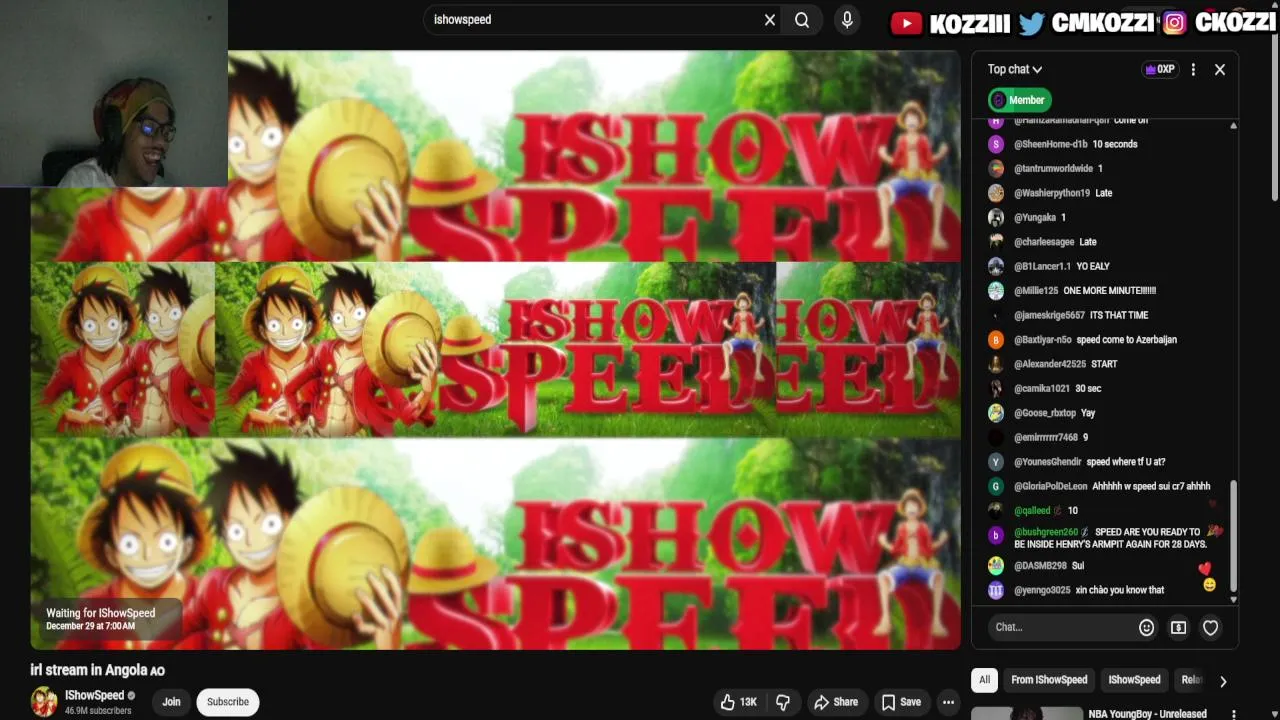Viewport: 1280px width, 720px height.
Task: Click username @camika1021 in chat
Action: pos(1042,389)
